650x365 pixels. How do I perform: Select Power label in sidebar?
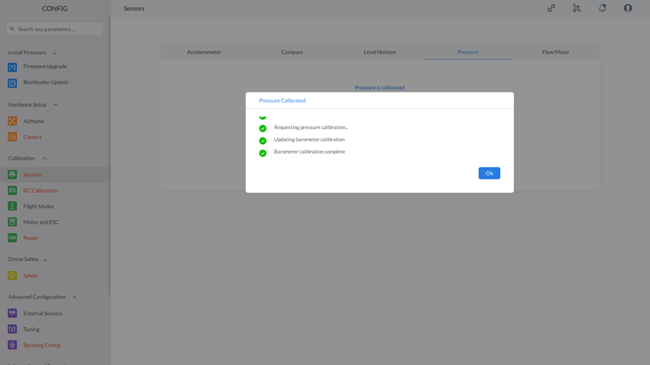coord(31,238)
